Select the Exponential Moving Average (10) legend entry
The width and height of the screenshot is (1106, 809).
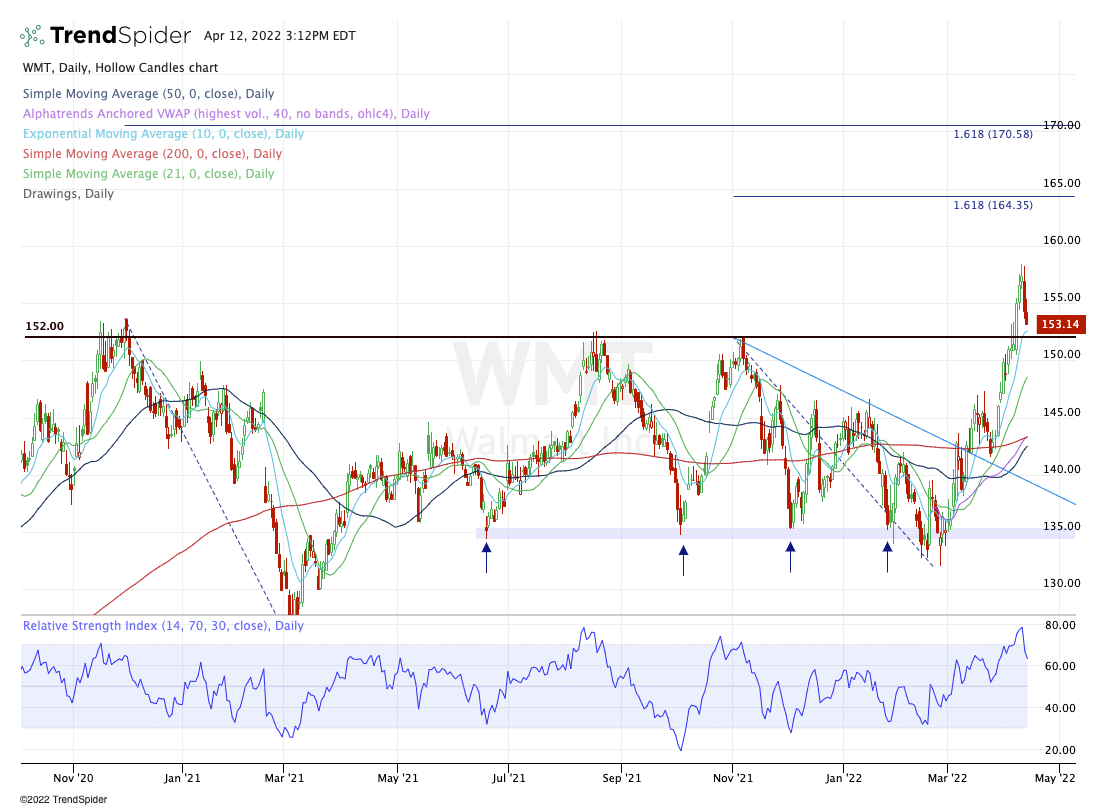[163, 133]
